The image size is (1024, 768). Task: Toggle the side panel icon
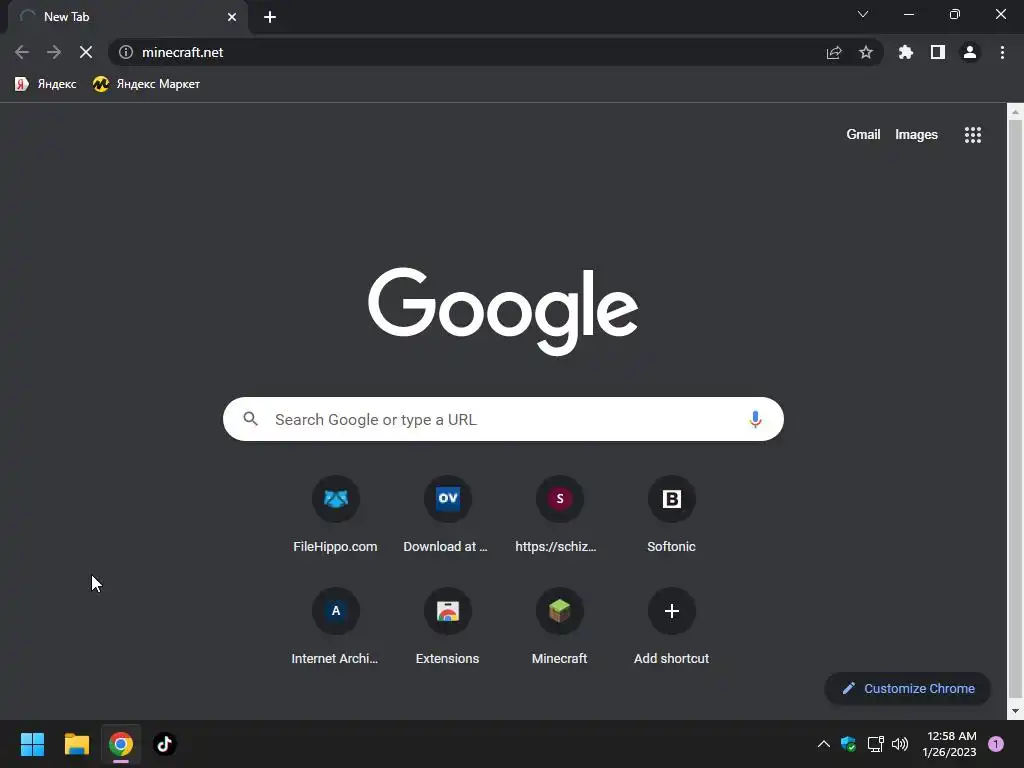click(938, 52)
